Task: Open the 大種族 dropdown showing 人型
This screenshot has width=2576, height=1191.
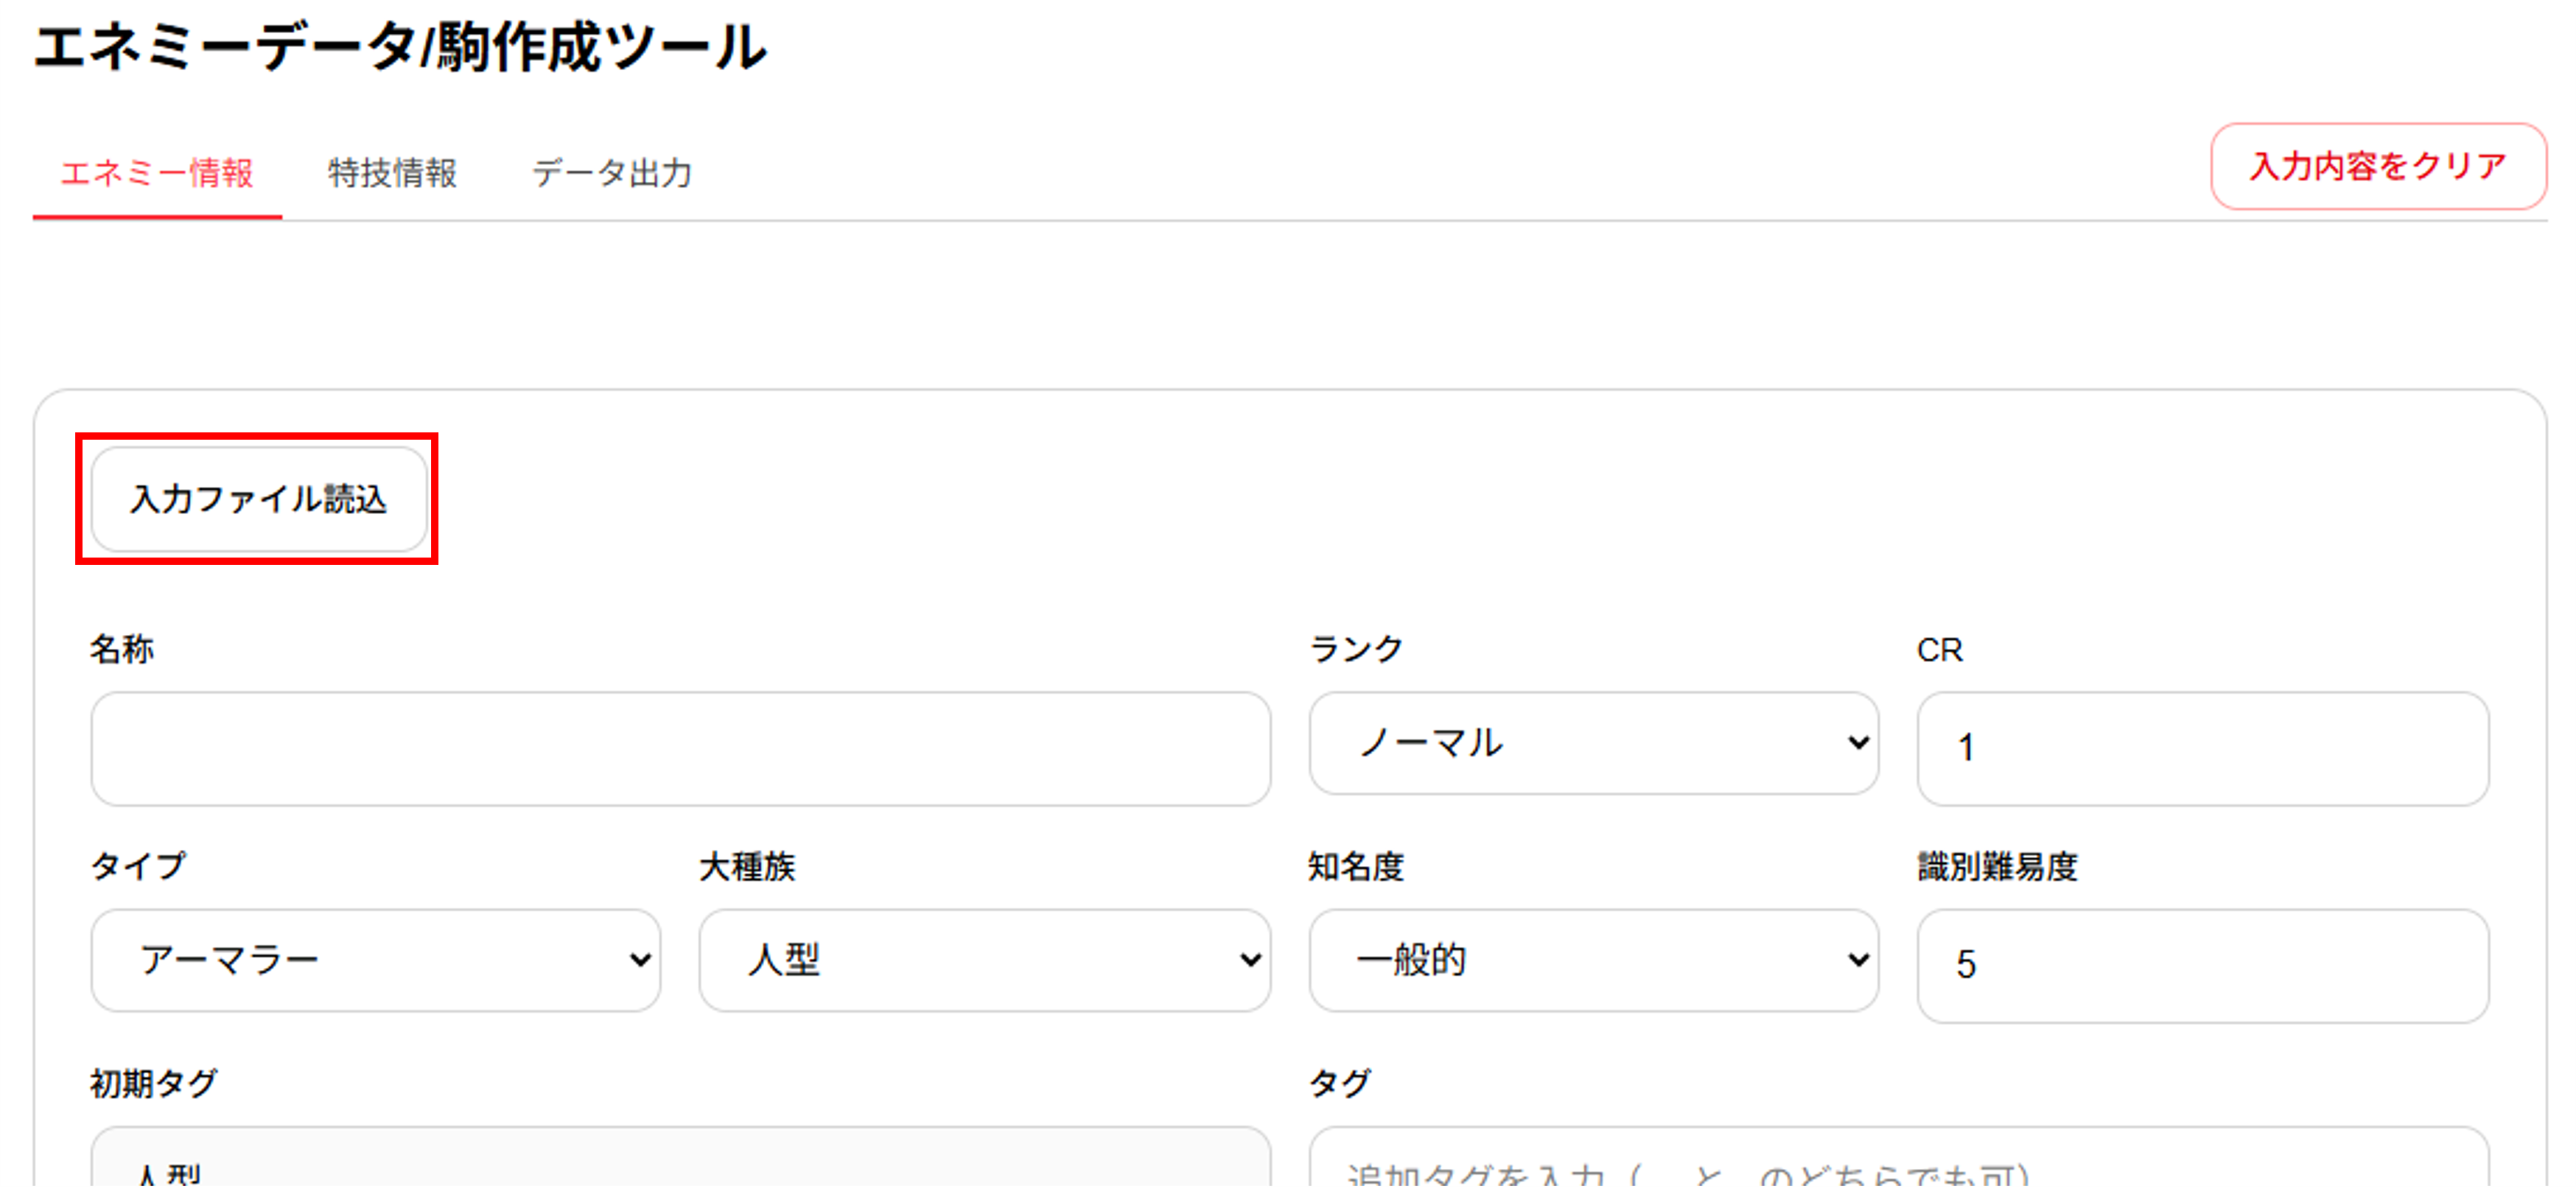Action: pyautogui.click(x=984, y=960)
